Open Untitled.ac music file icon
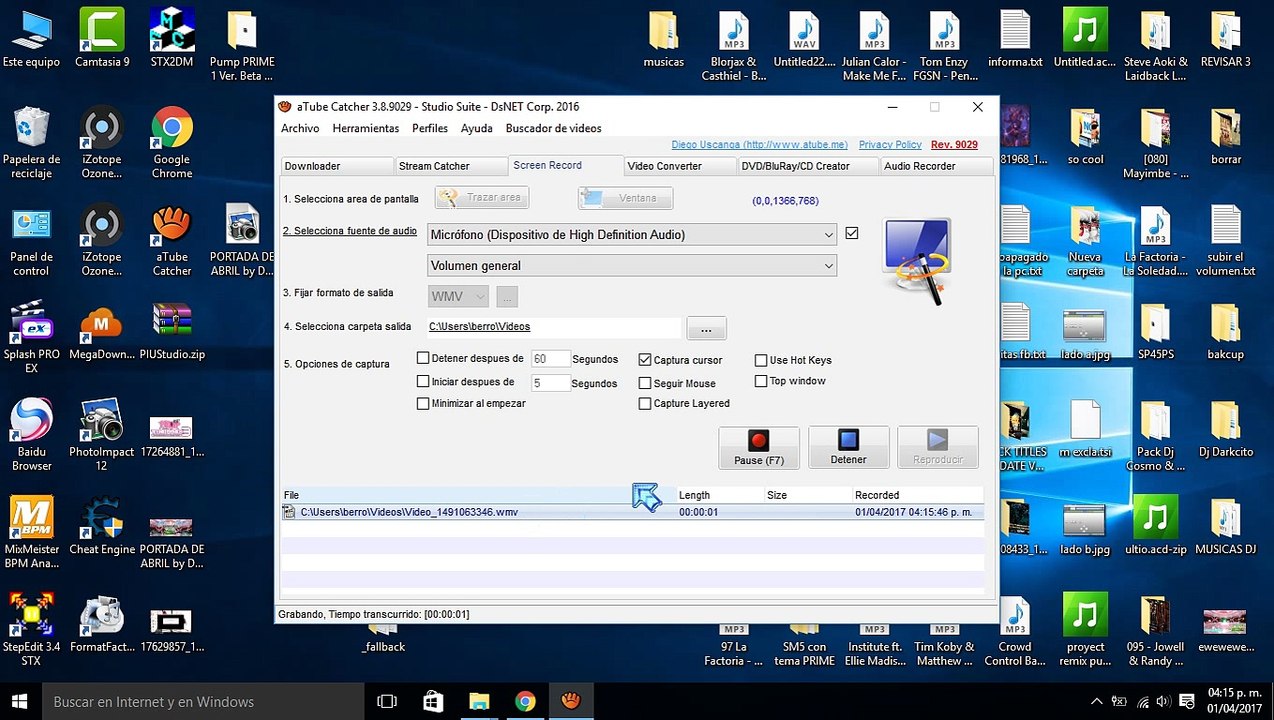 1085,37
